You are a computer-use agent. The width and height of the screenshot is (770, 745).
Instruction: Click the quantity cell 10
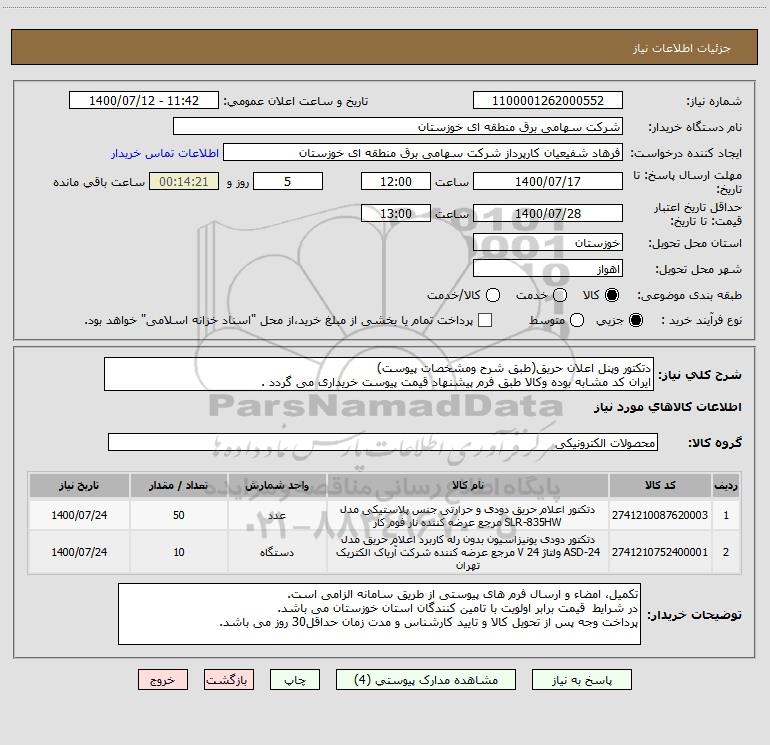(178, 552)
